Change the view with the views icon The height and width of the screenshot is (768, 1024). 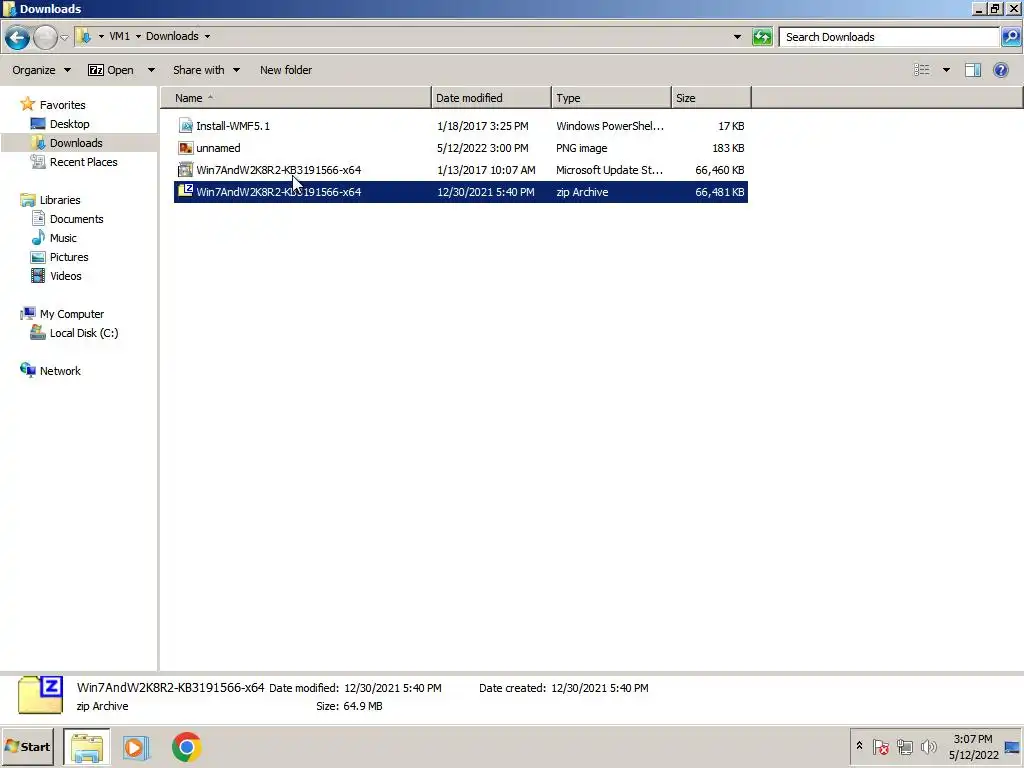[921, 70]
